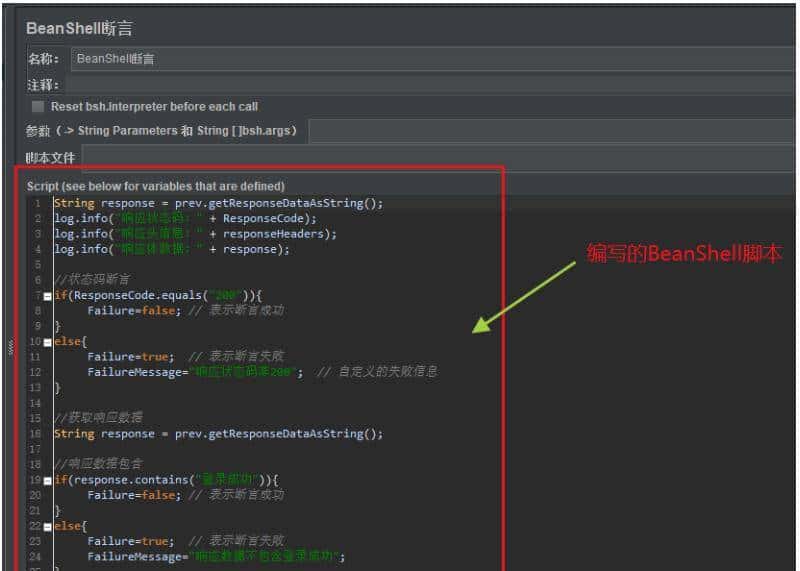Click line 16 String response statement
This screenshot has width=800, height=571.
tap(218, 434)
